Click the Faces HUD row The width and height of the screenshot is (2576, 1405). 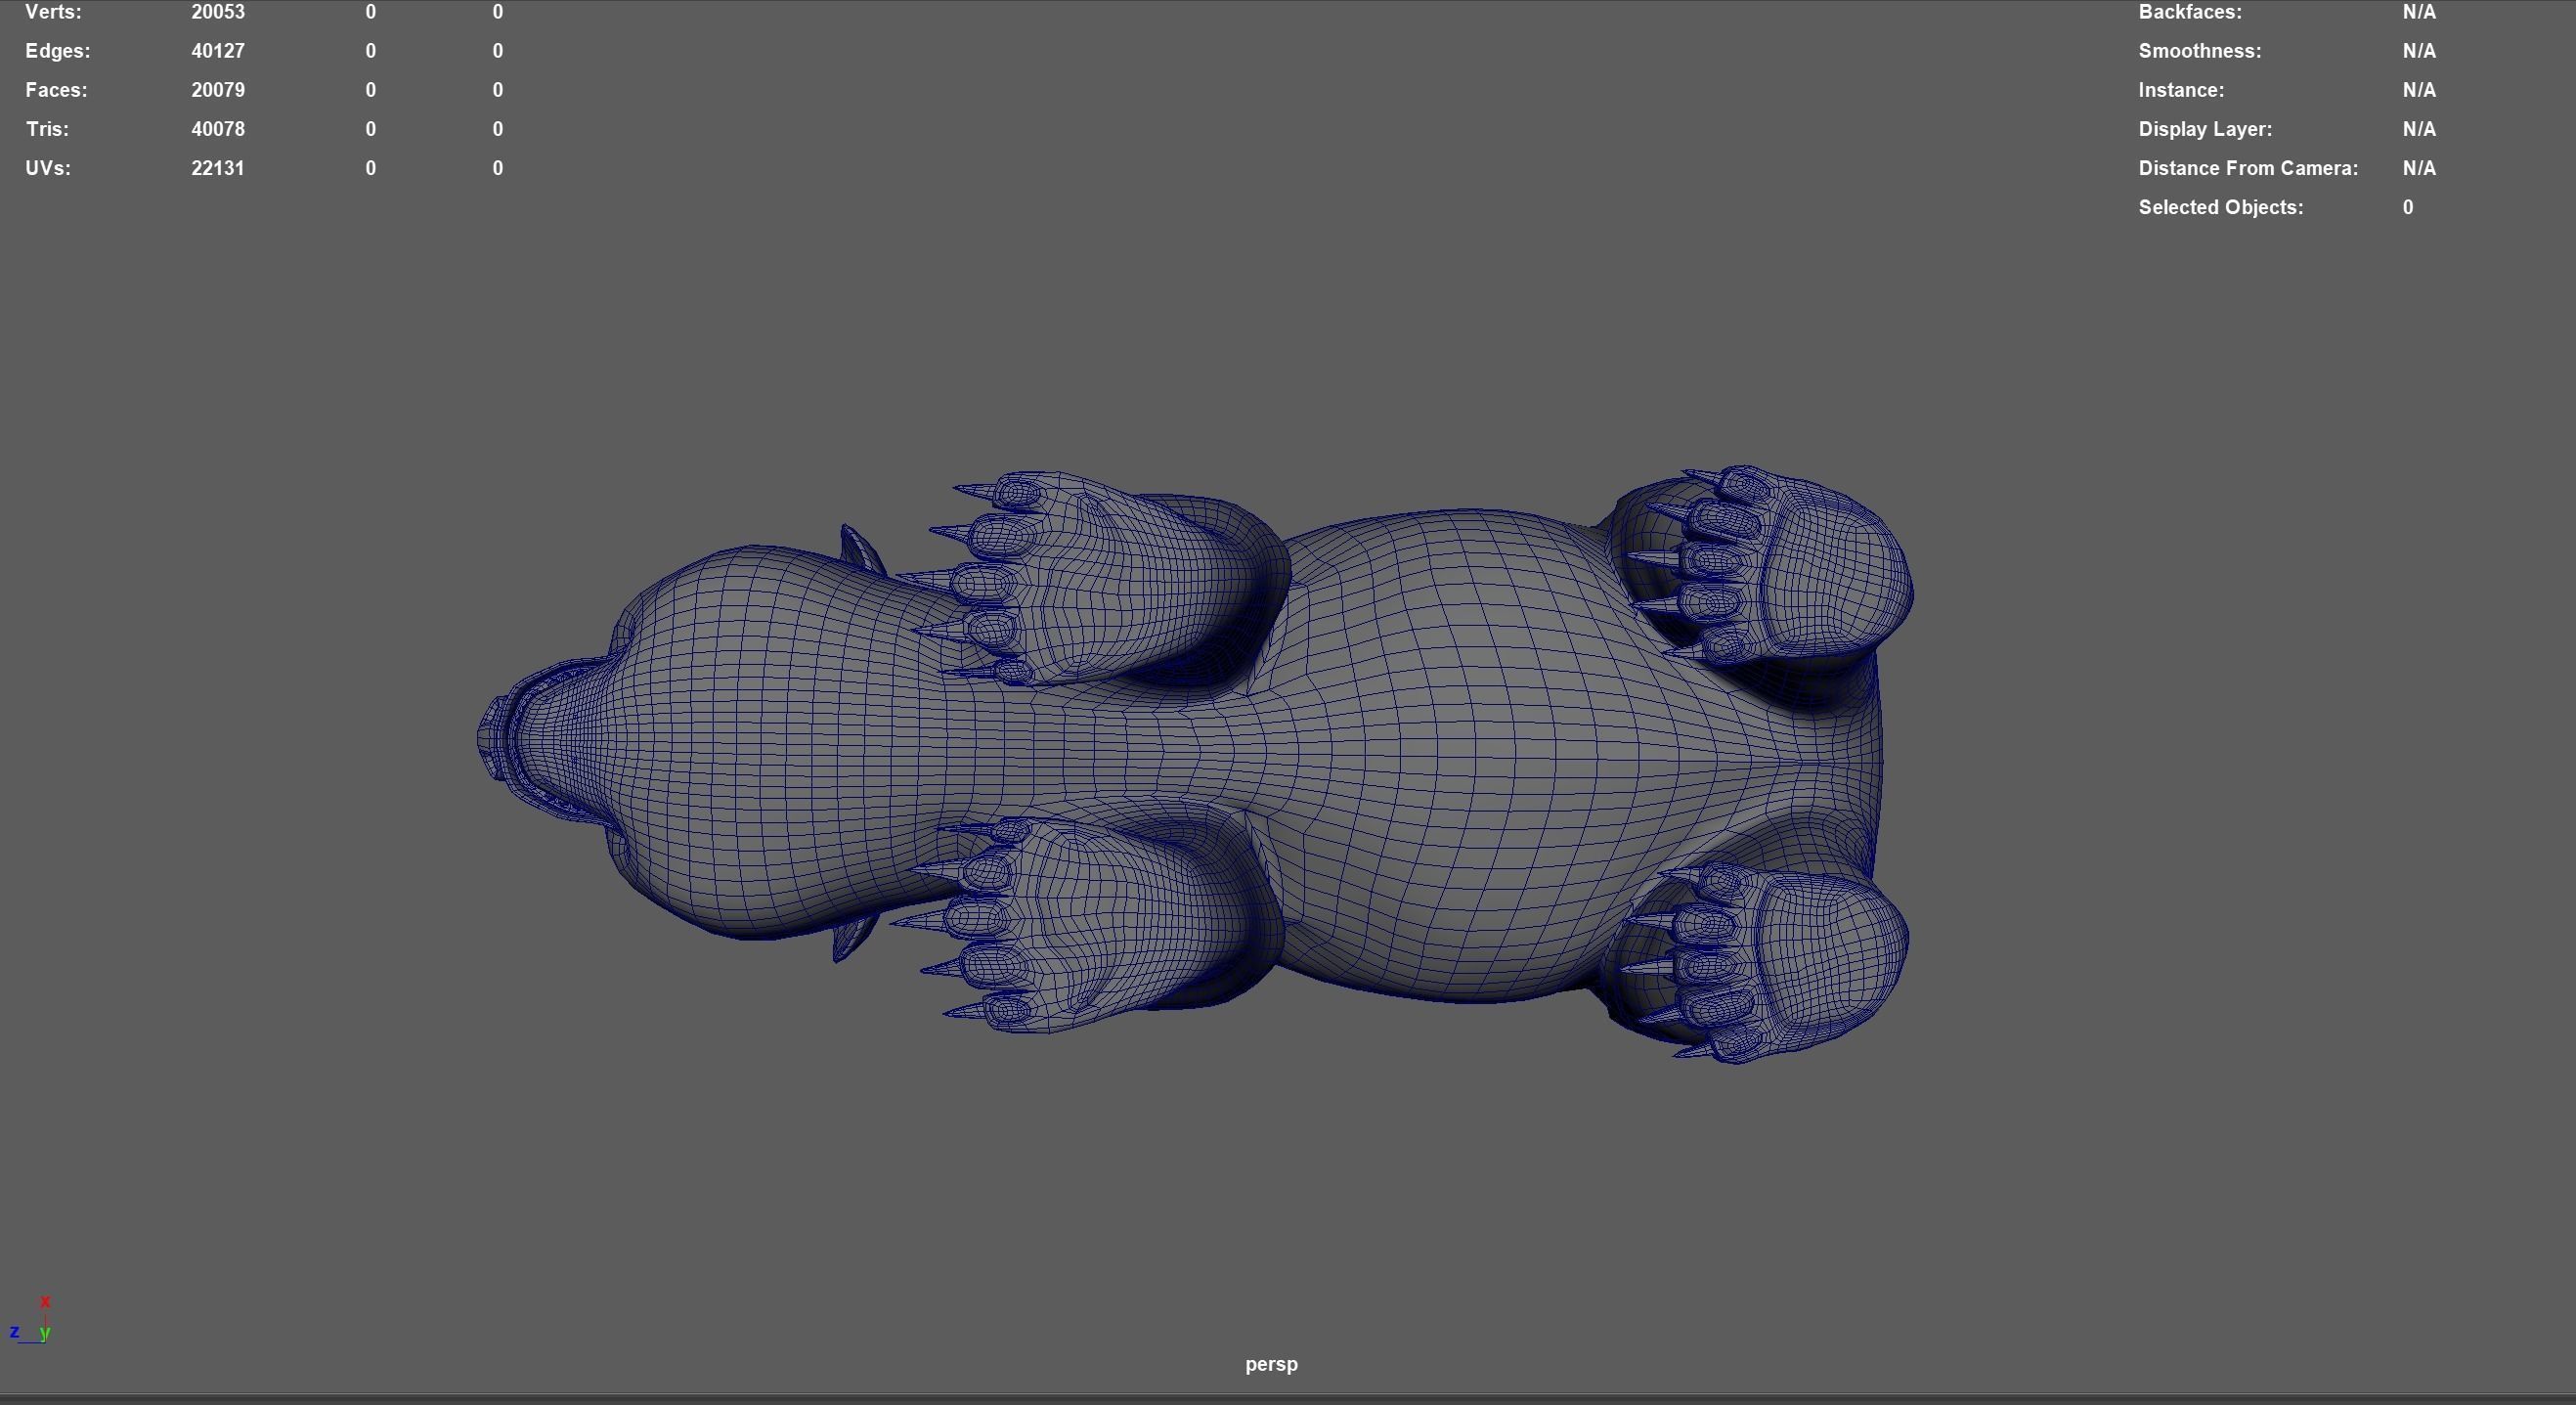(x=56, y=89)
